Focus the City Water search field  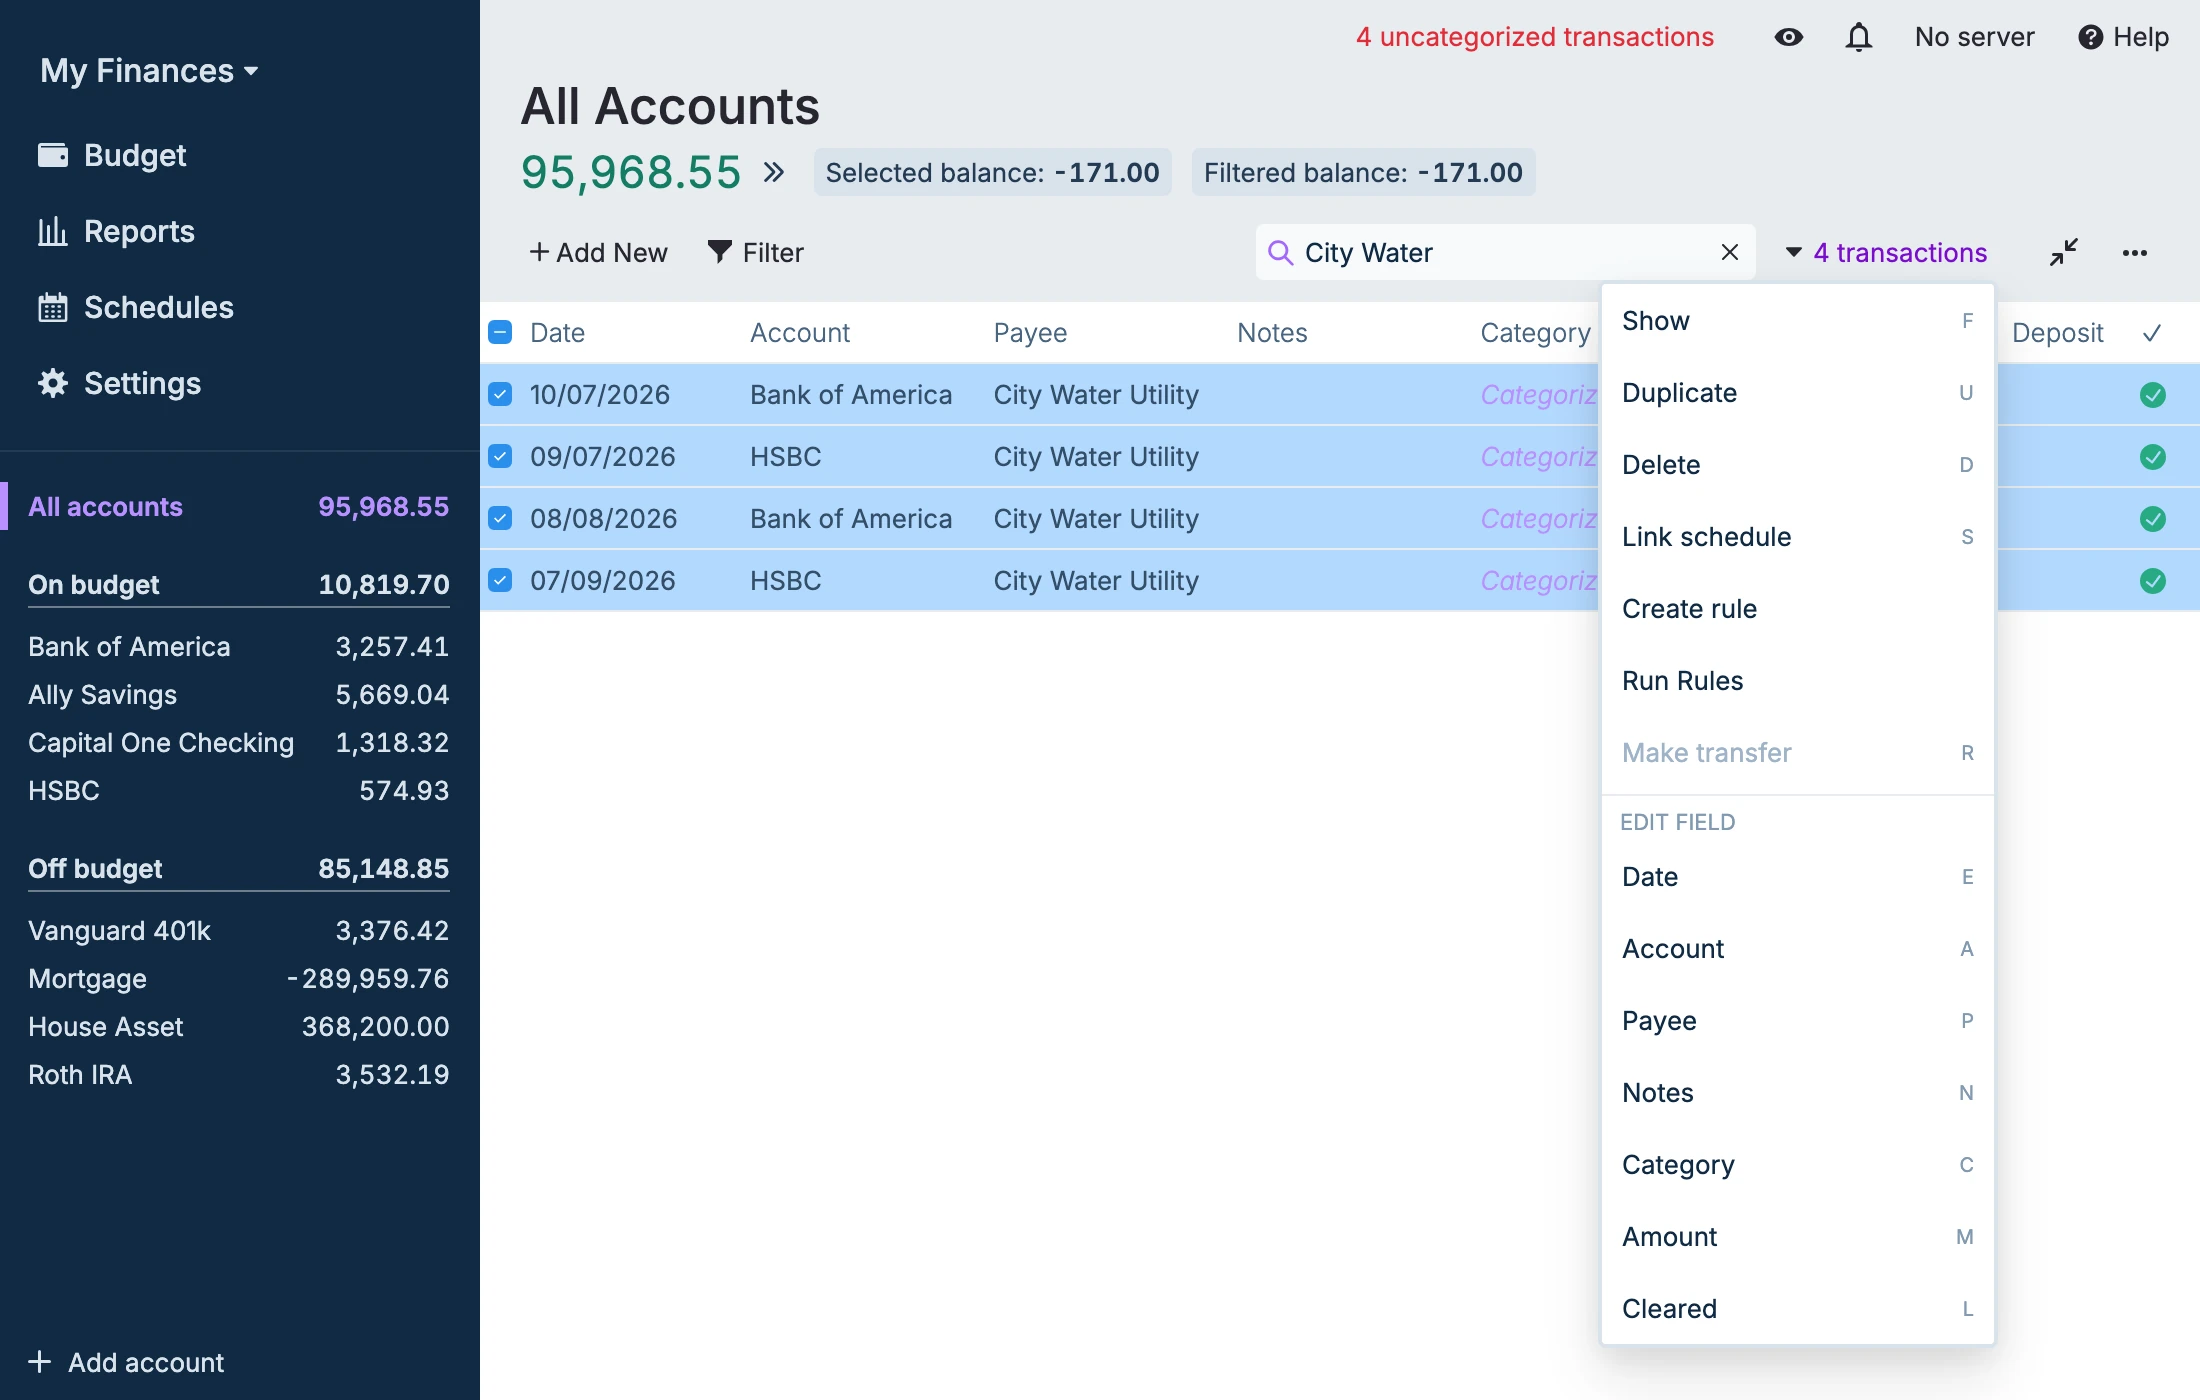click(1505, 252)
